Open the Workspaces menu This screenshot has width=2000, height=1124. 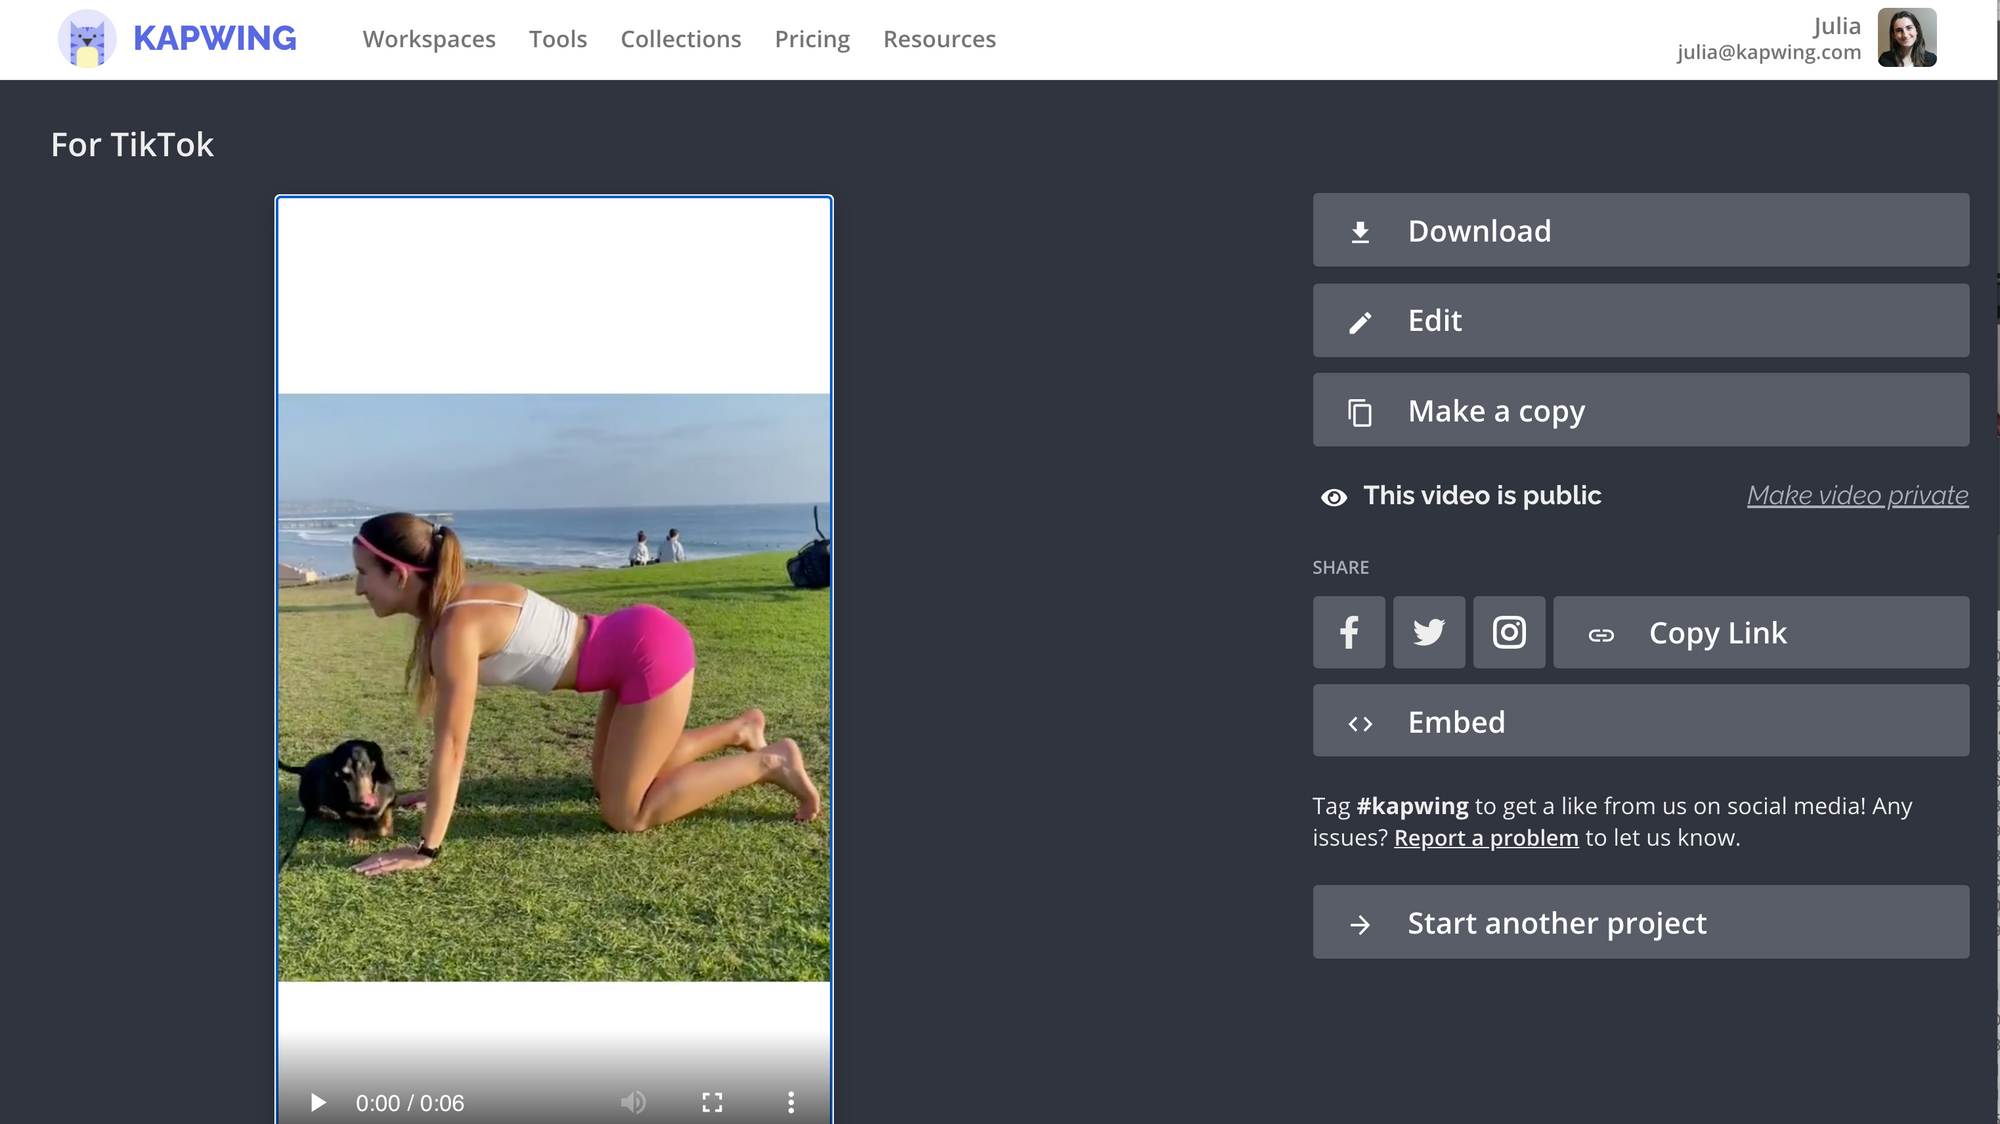[429, 39]
